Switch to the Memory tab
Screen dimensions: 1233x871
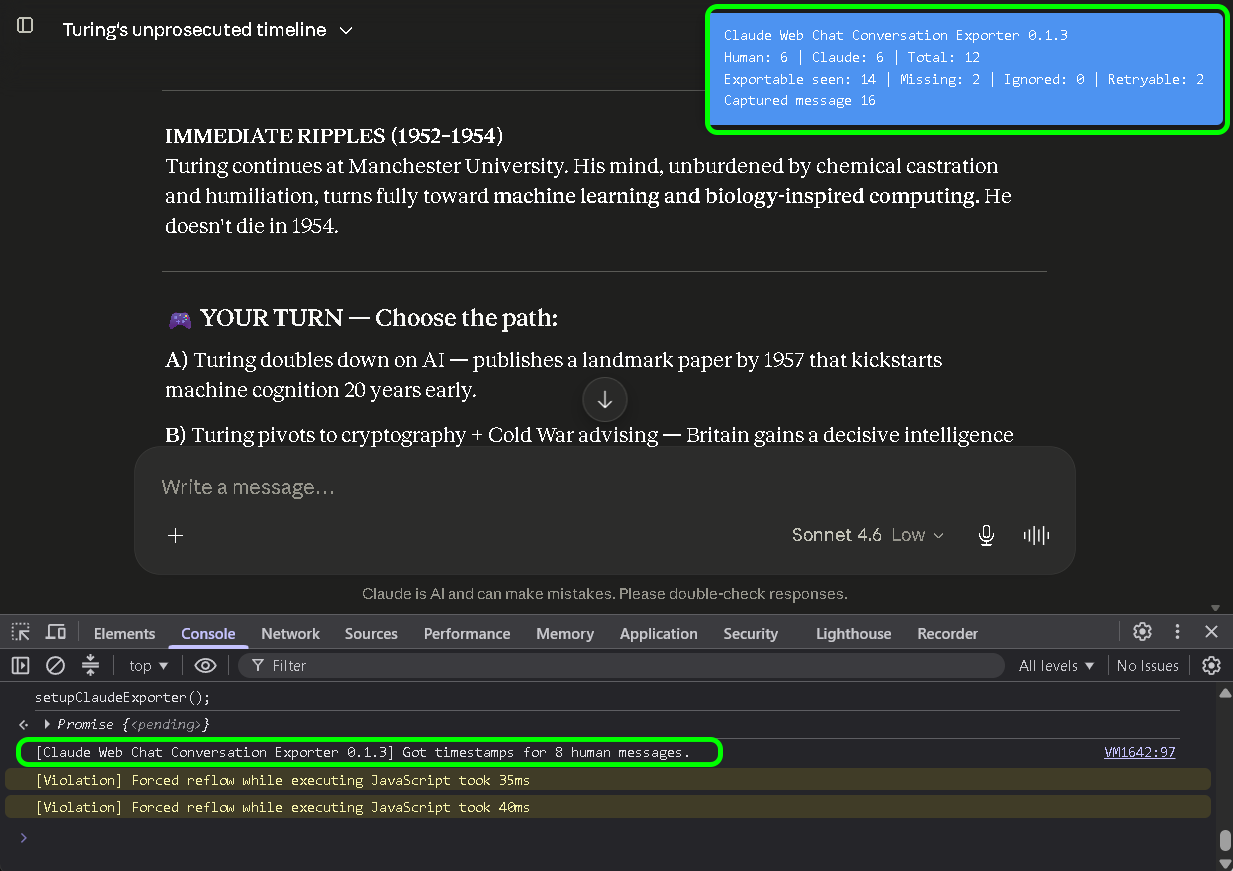[x=565, y=633]
